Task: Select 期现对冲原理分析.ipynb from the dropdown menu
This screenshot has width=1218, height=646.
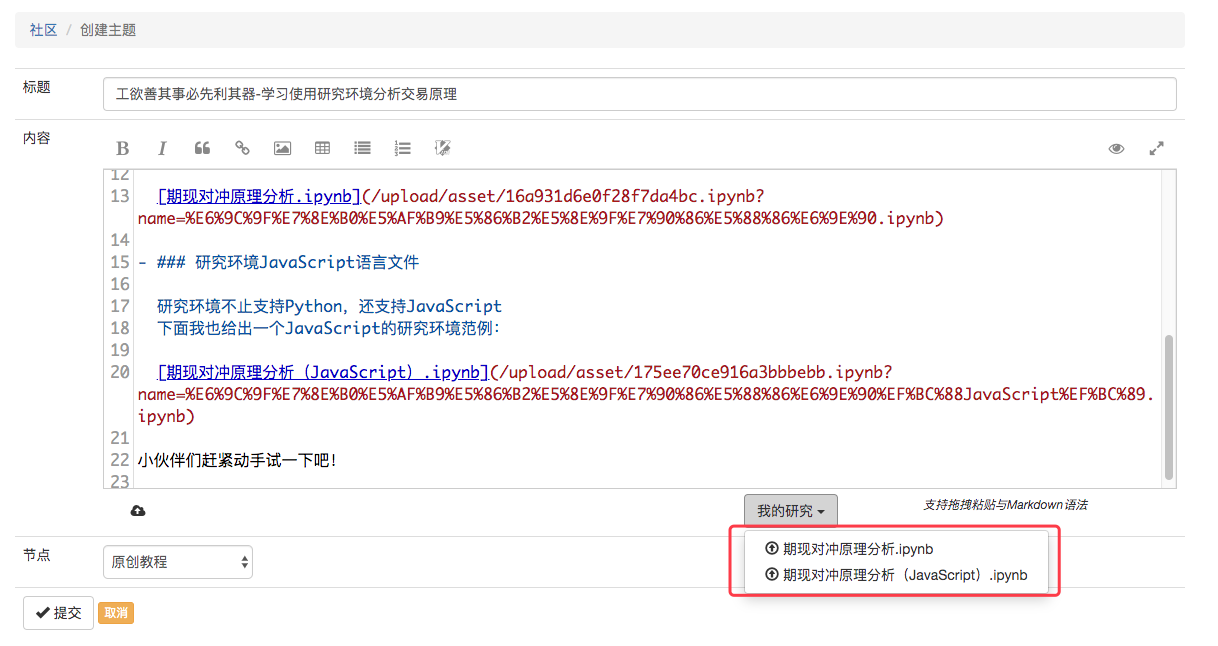Action: point(857,549)
